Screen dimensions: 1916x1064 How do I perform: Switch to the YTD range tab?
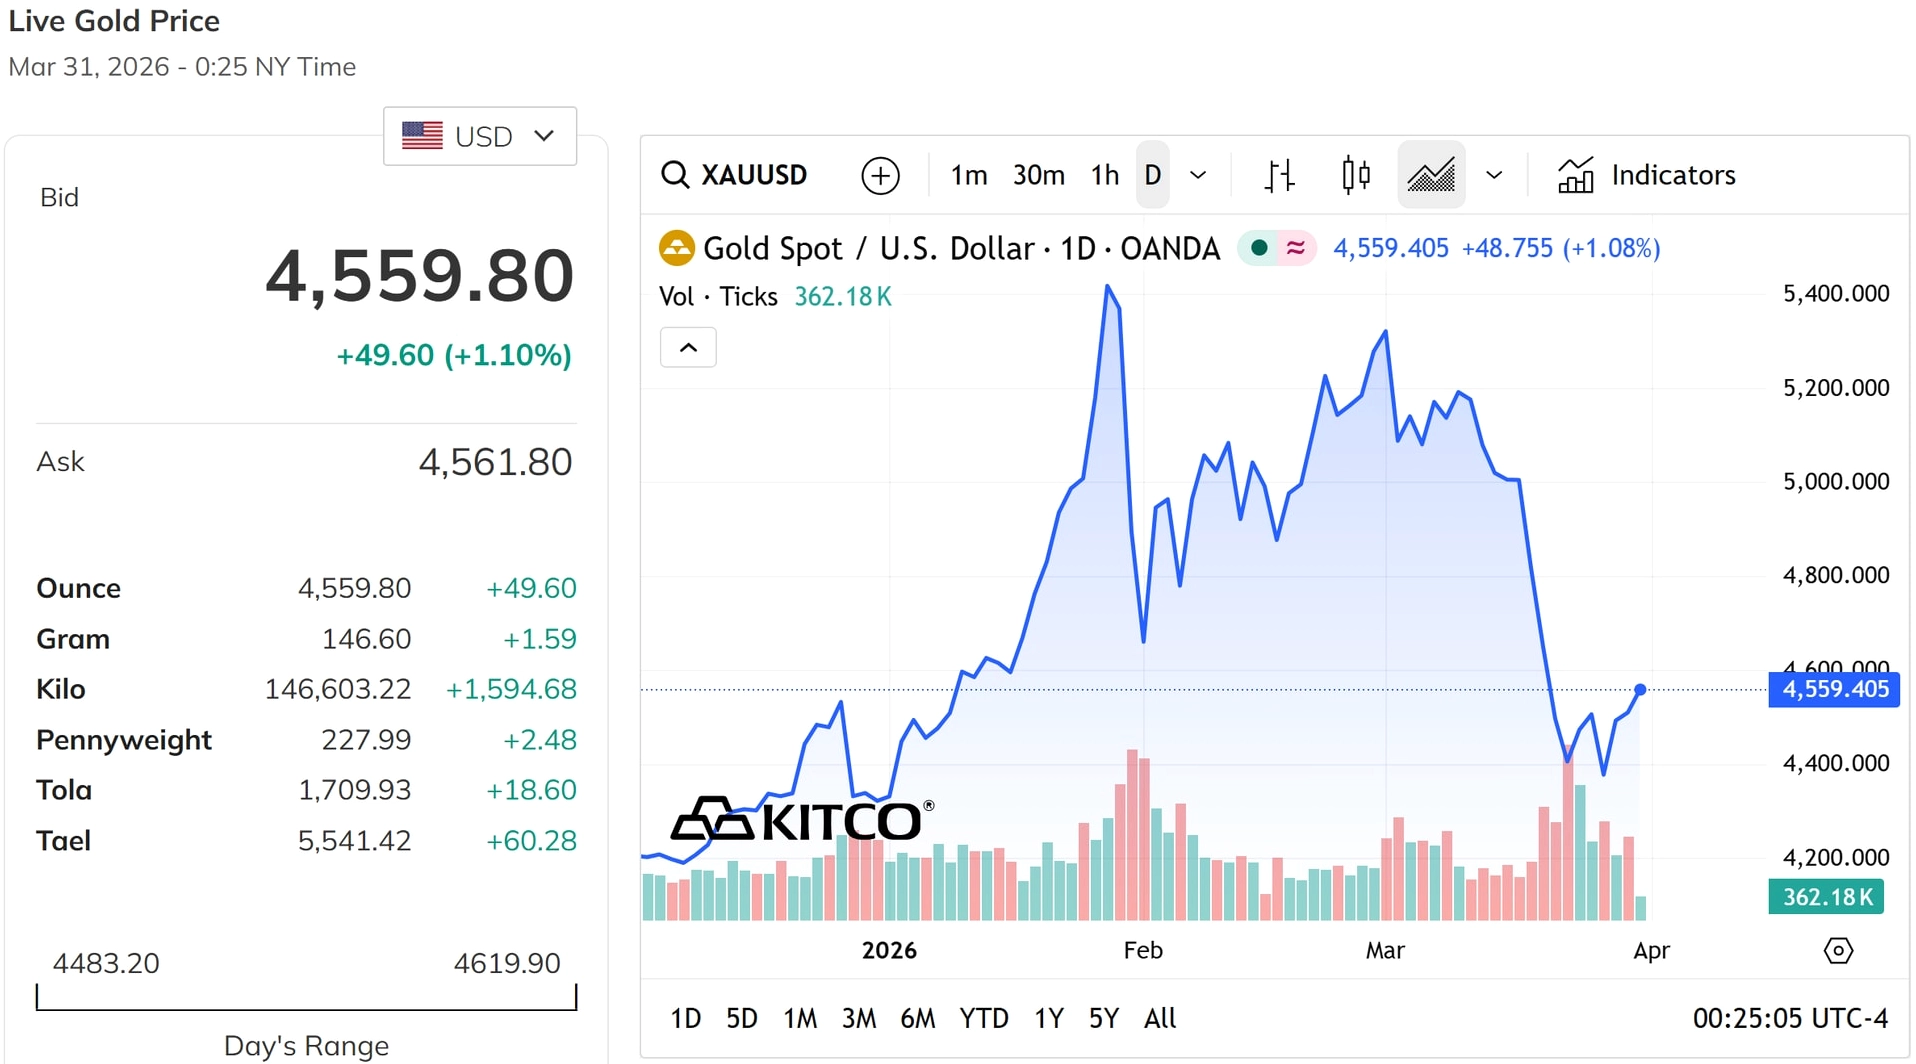click(x=984, y=1017)
